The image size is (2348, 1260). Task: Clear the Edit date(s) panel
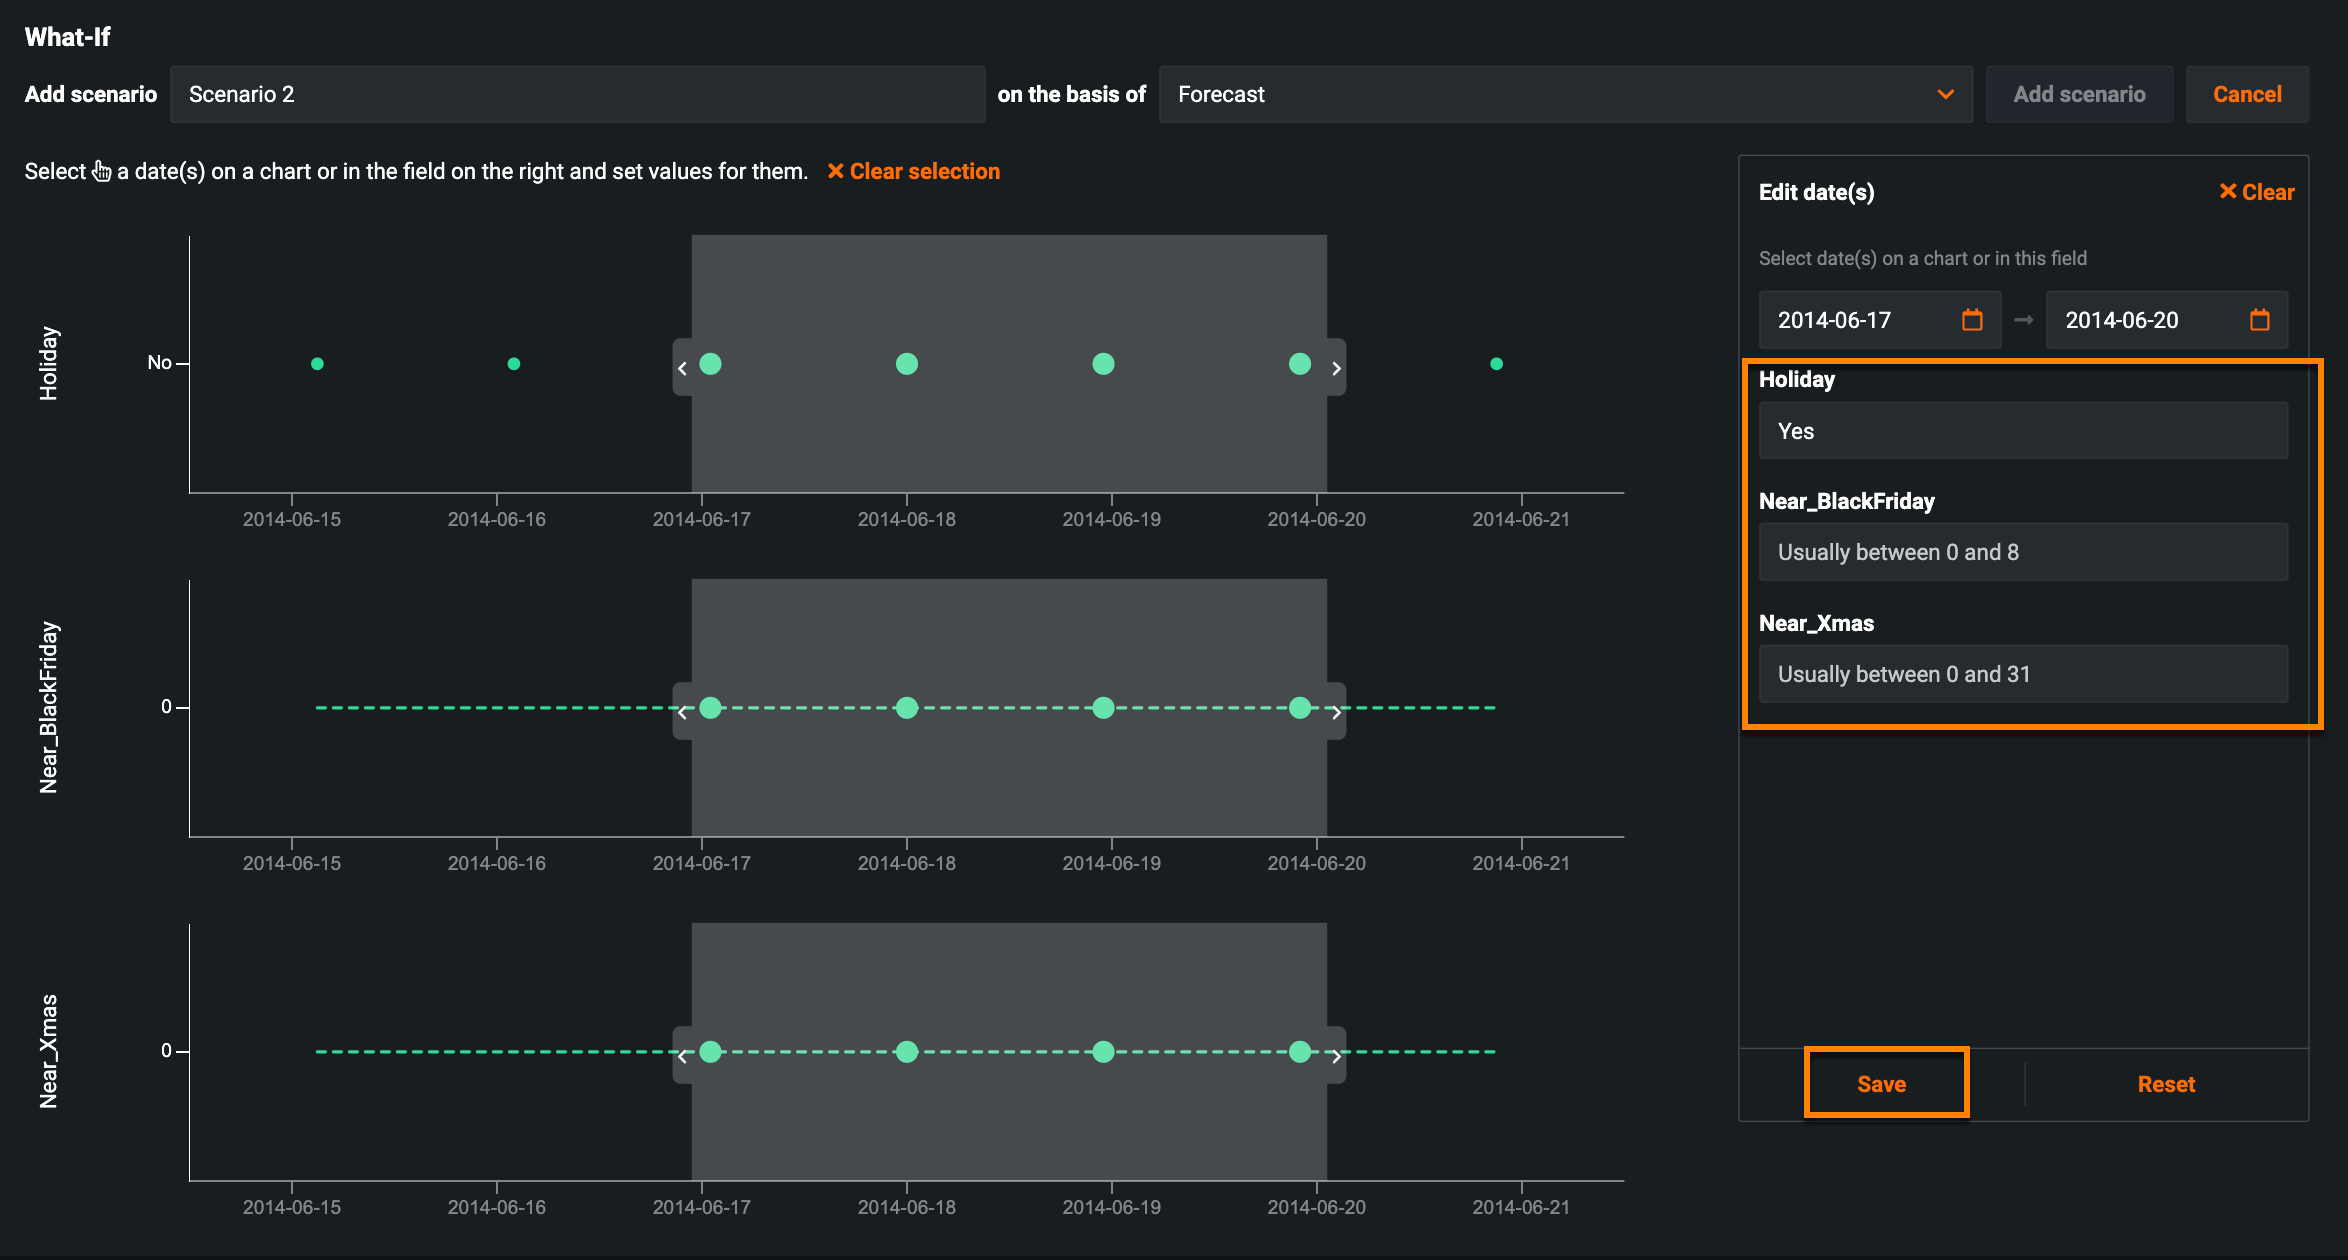[x=2256, y=192]
